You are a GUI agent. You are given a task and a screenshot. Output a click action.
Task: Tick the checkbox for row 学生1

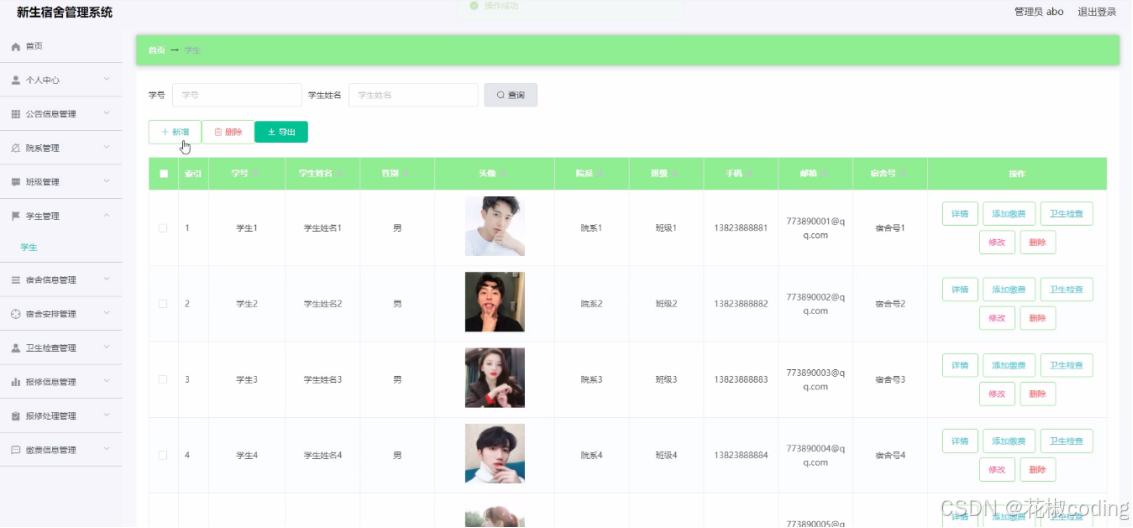point(163,228)
